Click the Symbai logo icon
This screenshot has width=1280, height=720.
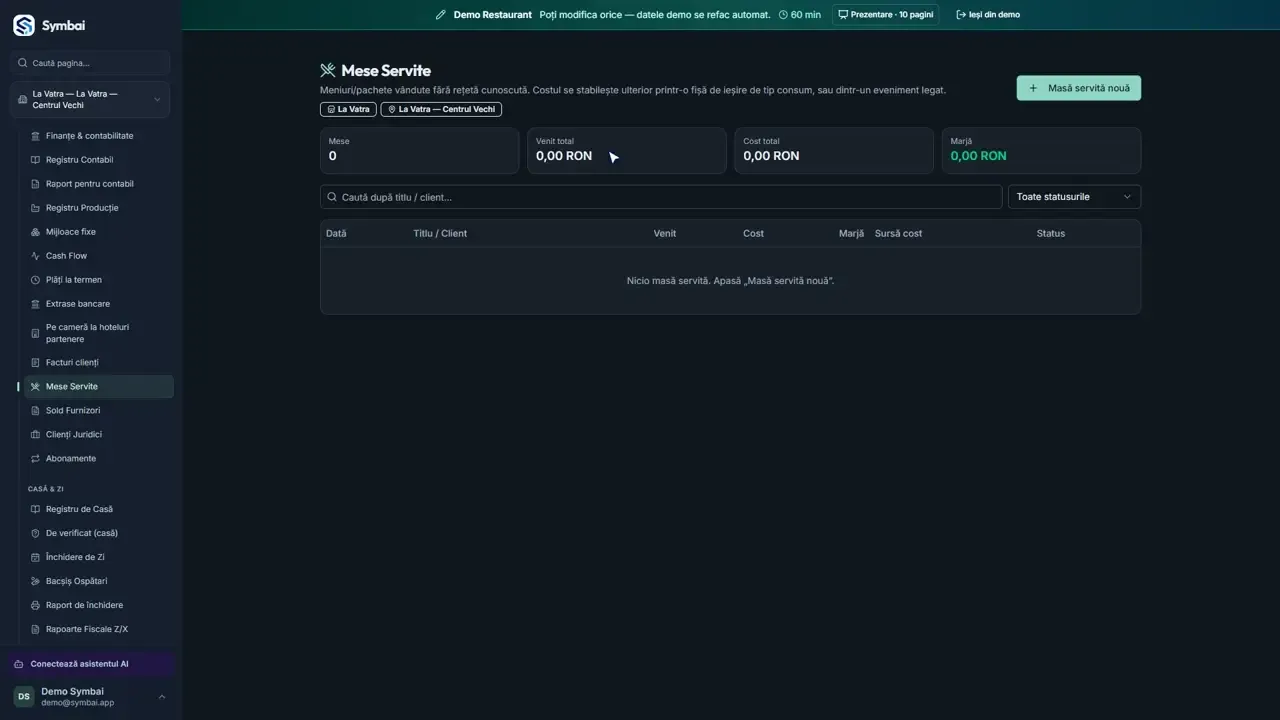(x=23, y=26)
